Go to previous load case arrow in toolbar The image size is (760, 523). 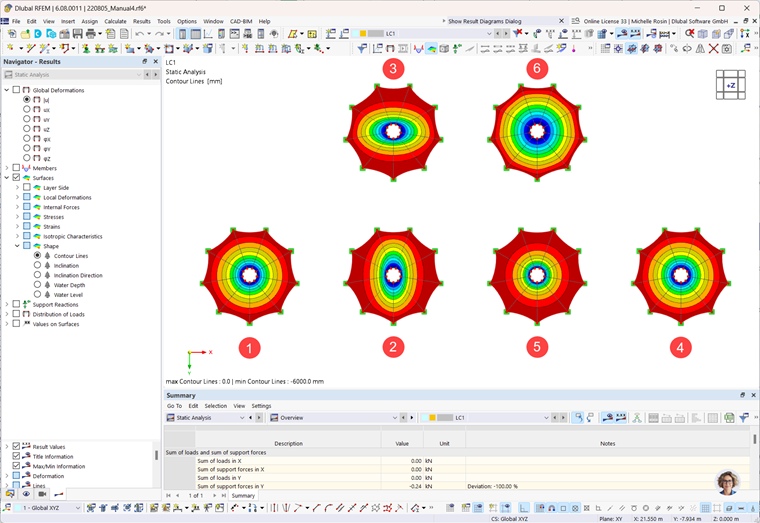(x=497, y=33)
